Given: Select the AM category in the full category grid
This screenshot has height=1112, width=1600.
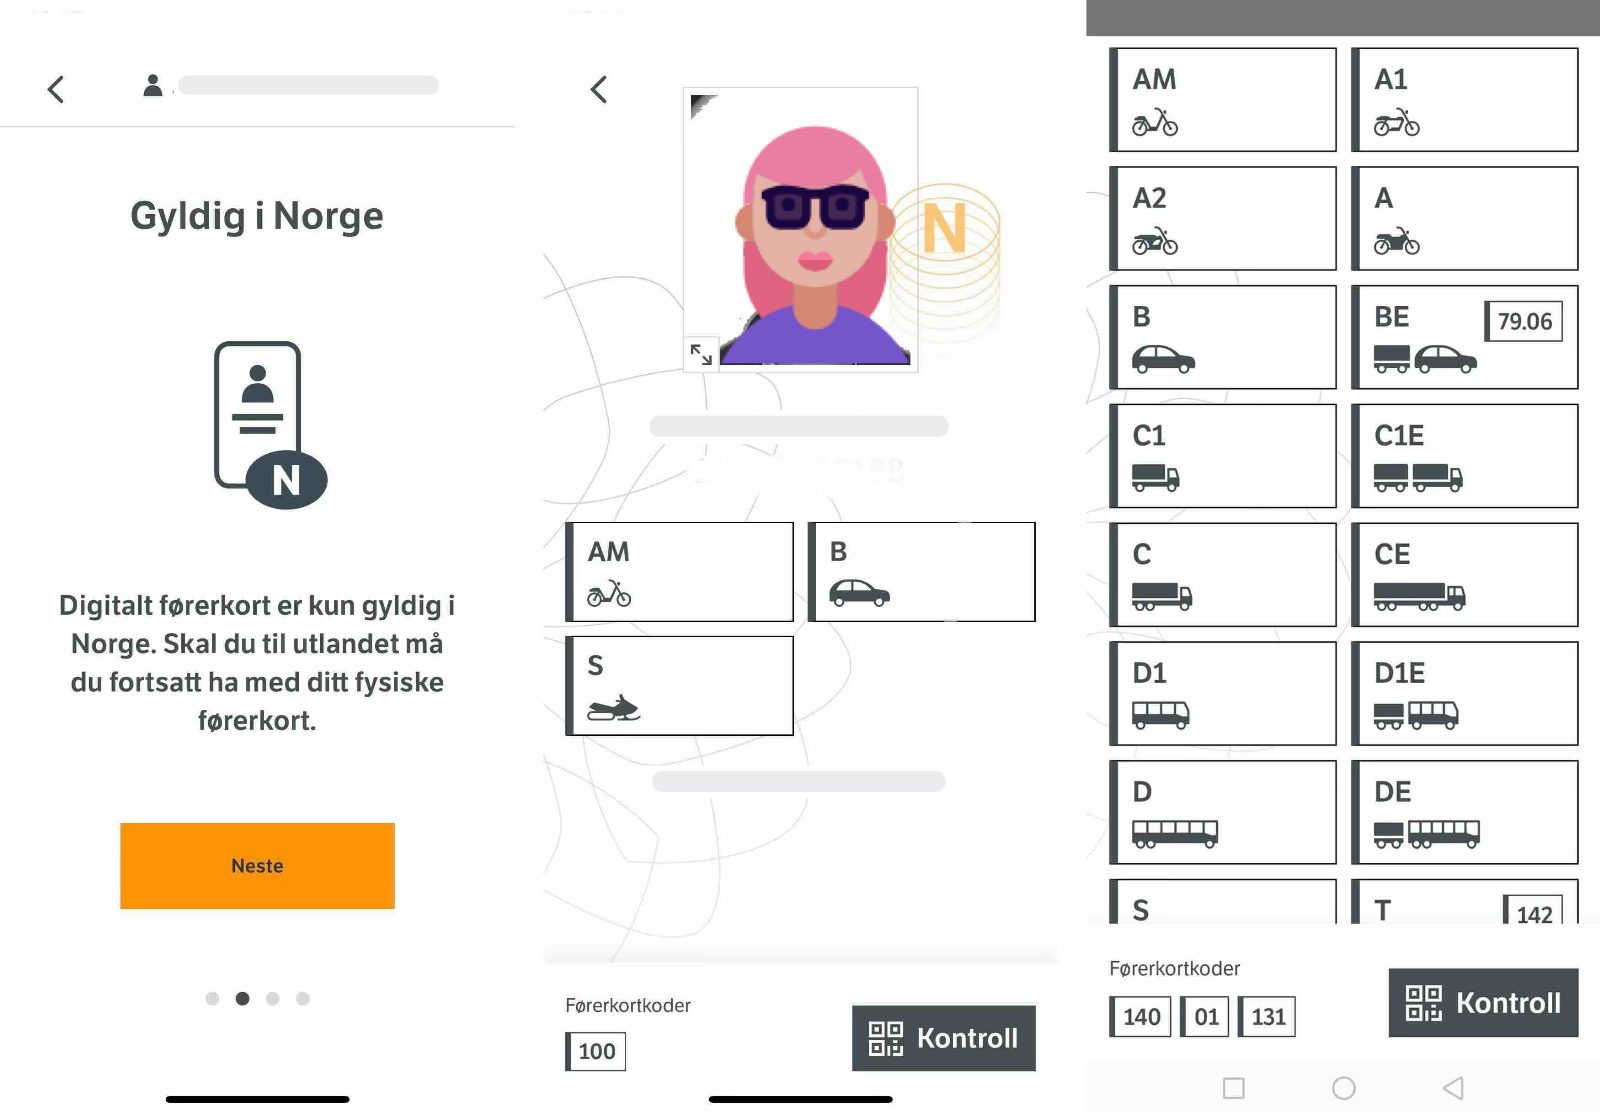Looking at the screenshot, I should point(1223,100).
